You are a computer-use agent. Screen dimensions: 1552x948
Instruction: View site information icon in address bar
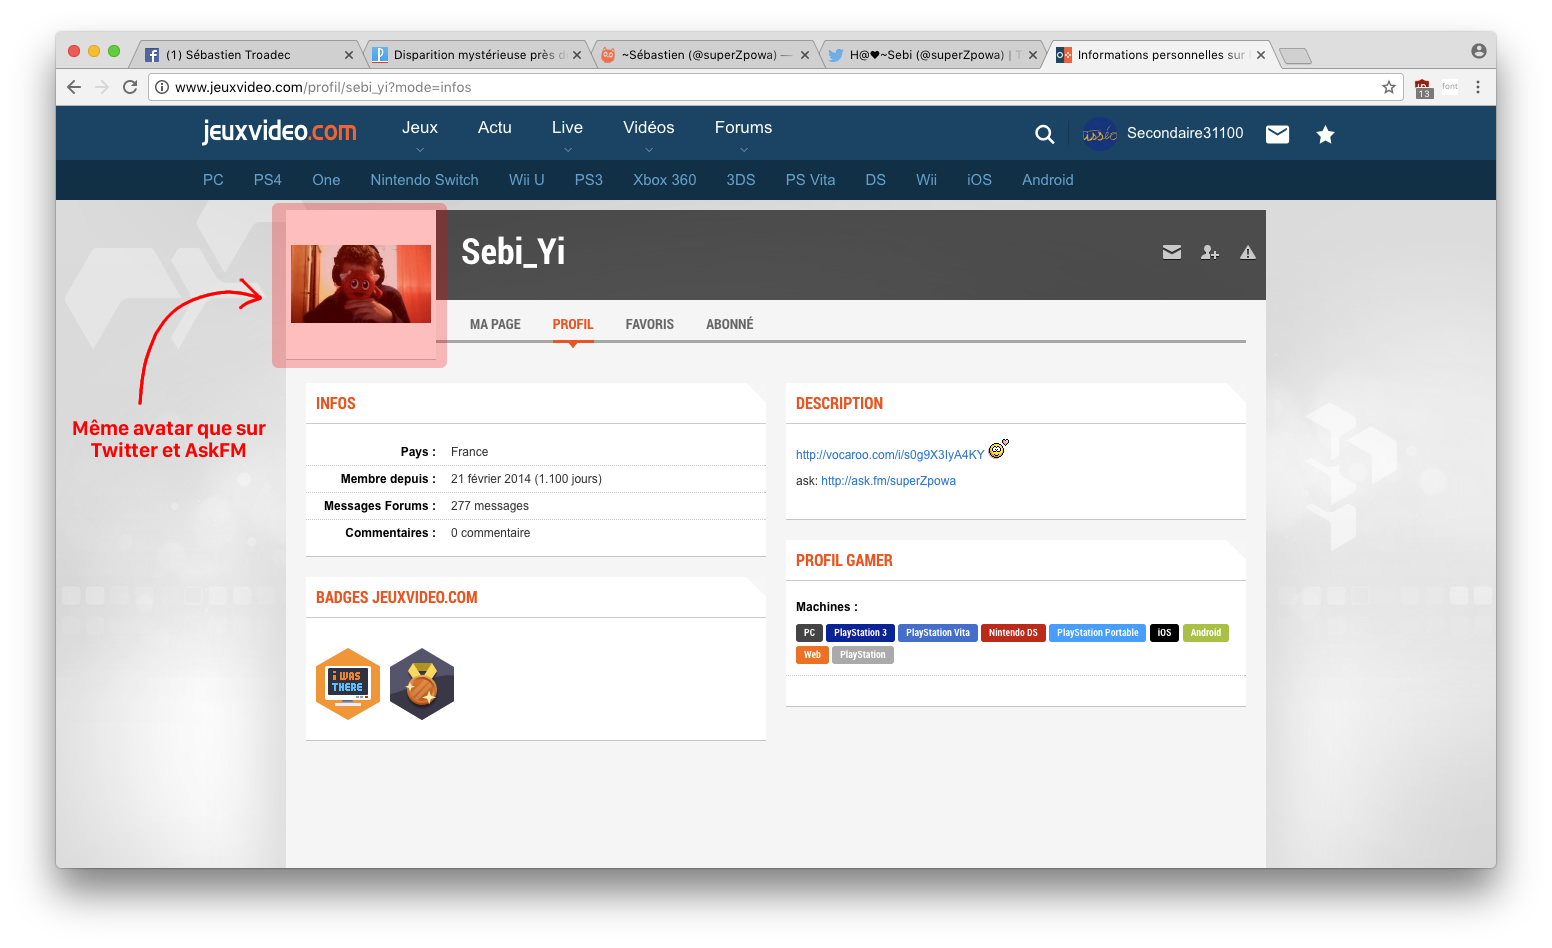[162, 87]
